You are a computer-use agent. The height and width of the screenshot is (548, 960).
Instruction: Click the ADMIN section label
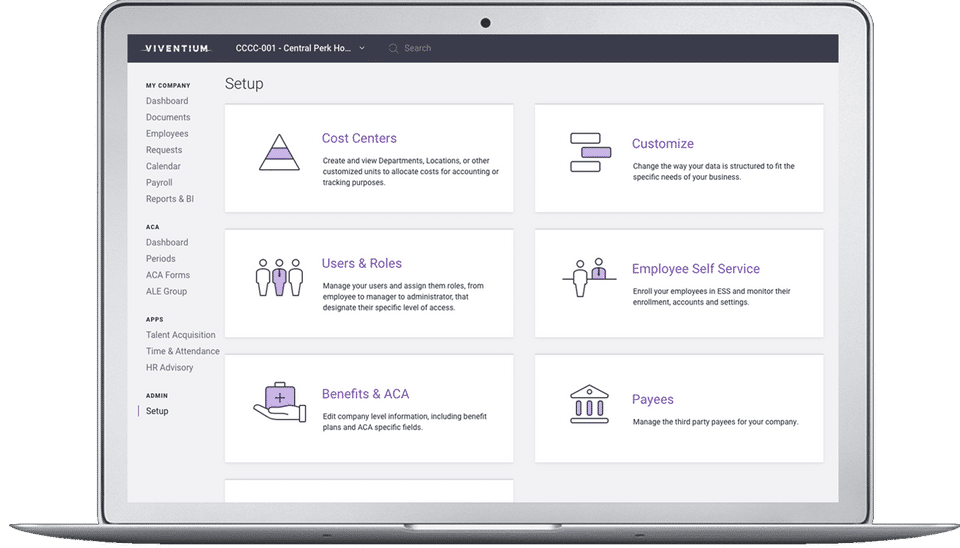[157, 396]
